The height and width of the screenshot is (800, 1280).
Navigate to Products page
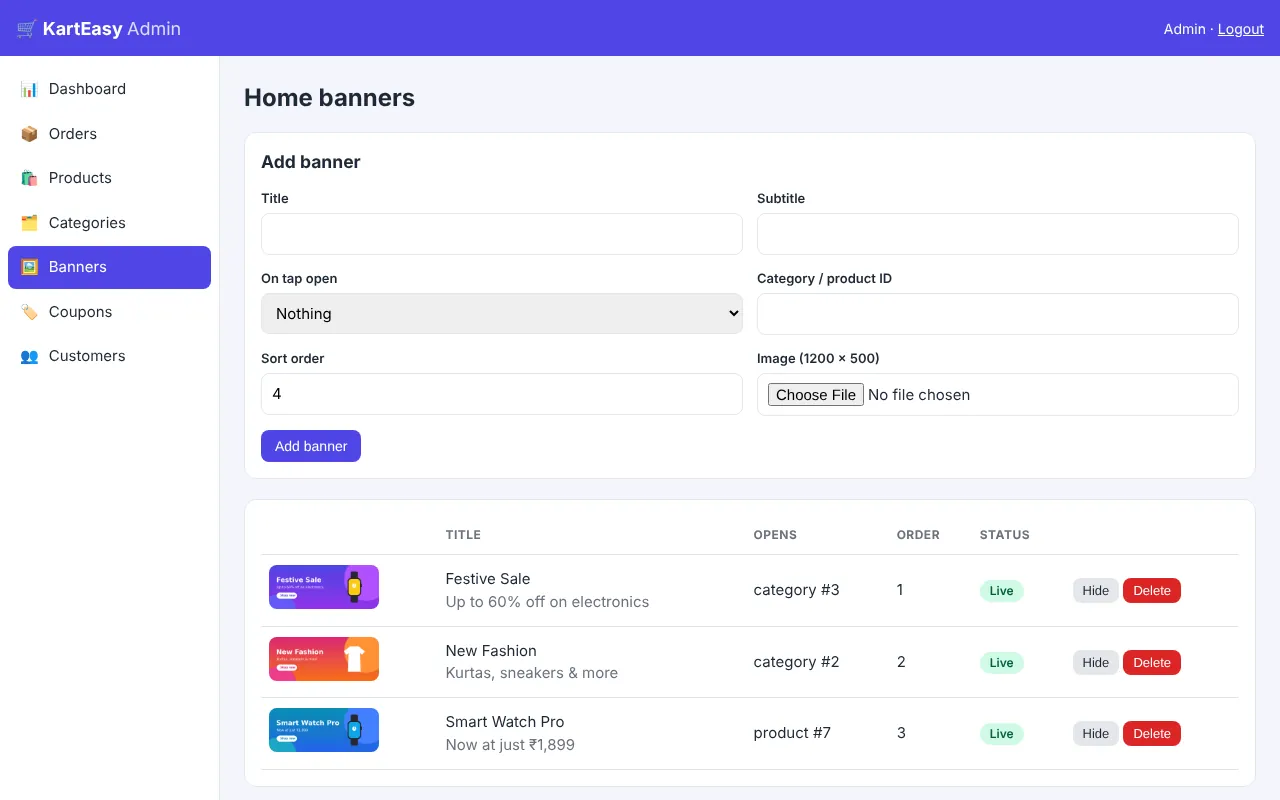pyautogui.click(x=109, y=178)
